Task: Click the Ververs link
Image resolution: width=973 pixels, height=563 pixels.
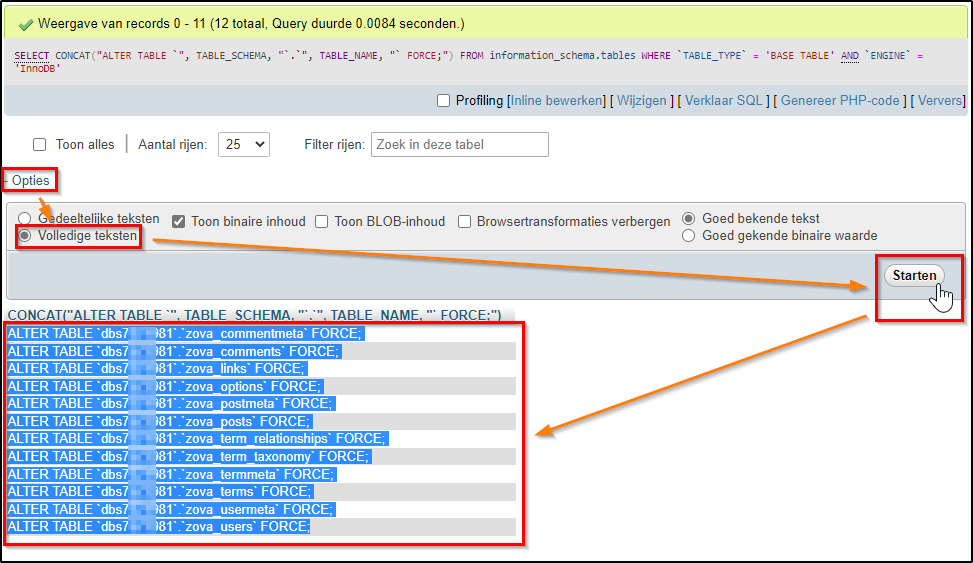Action: [940, 101]
